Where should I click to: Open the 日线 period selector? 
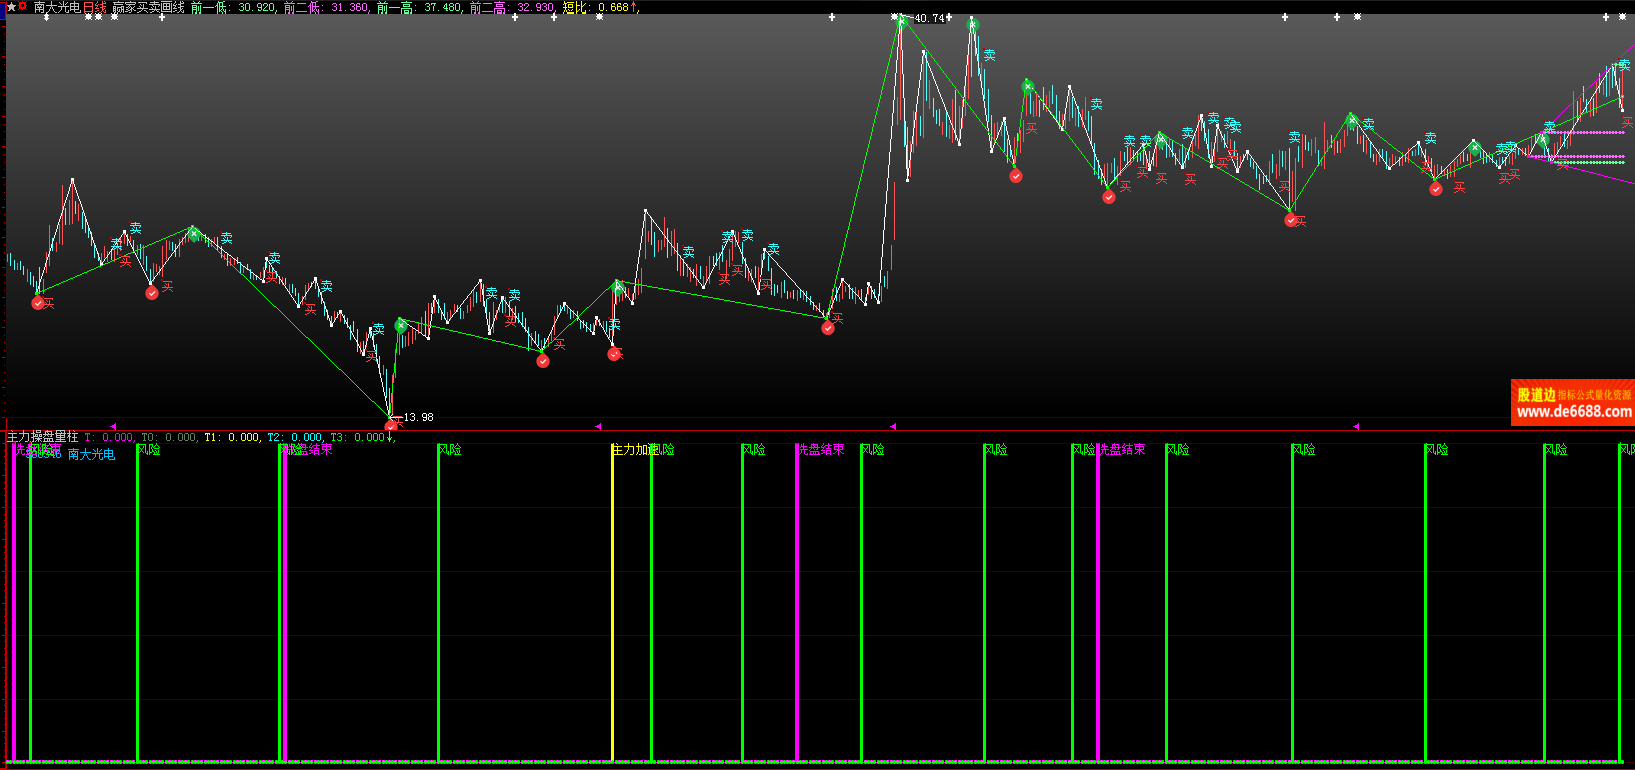click(x=94, y=7)
